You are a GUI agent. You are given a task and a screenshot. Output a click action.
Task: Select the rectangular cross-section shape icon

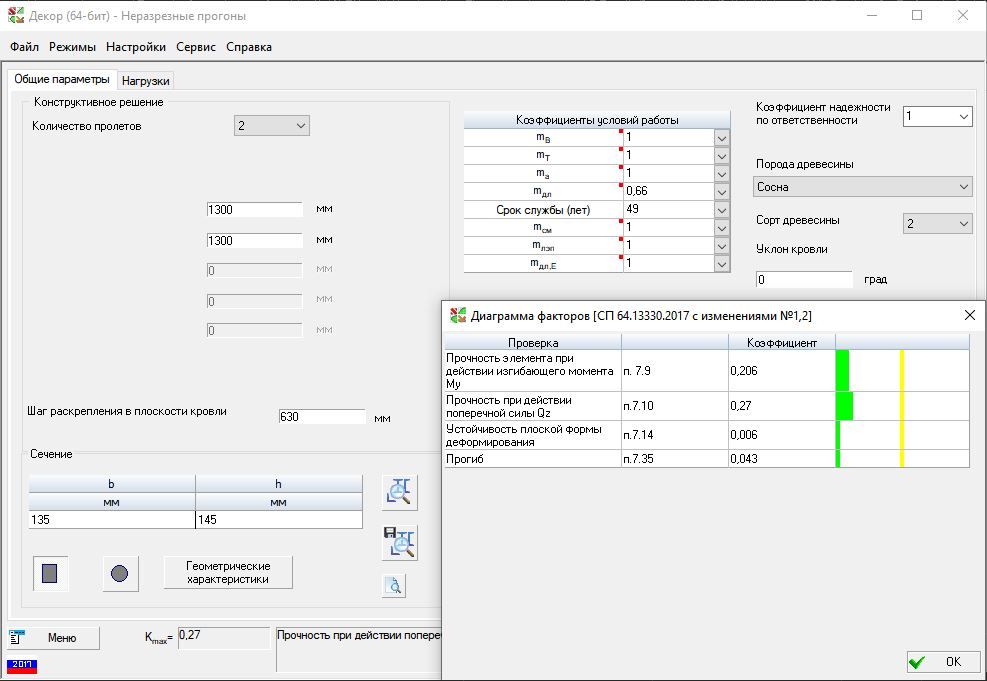[x=50, y=573]
